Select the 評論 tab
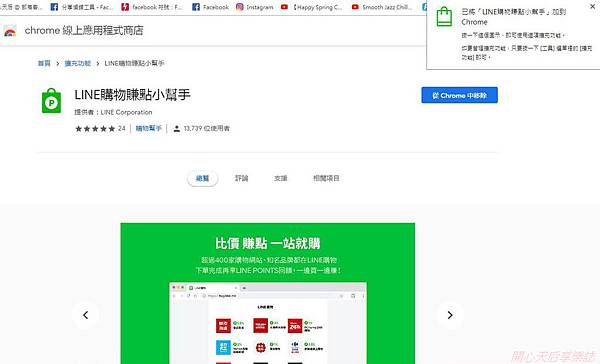This screenshot has height=364, width=600. click(241, 178)
